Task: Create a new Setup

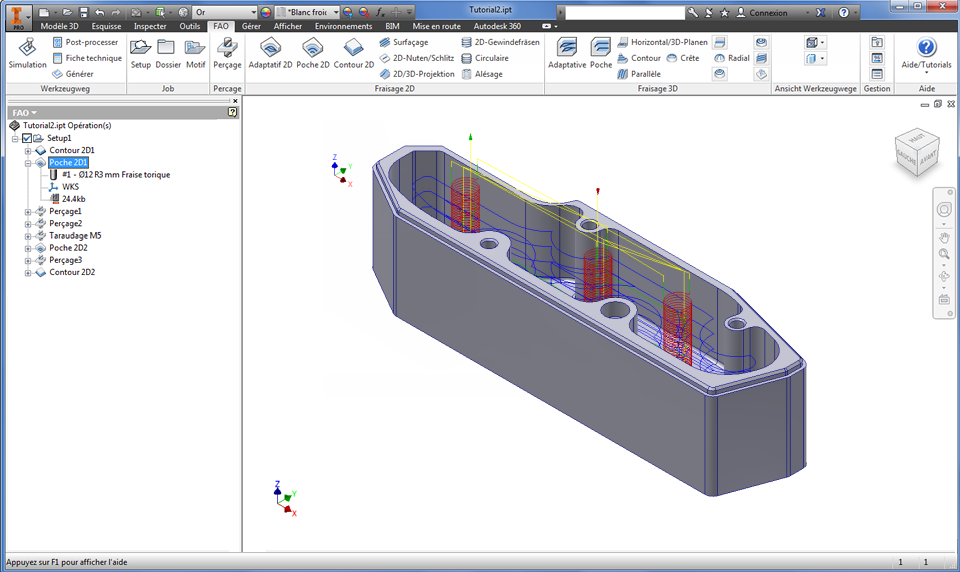Action: click(x=140, y=53)
